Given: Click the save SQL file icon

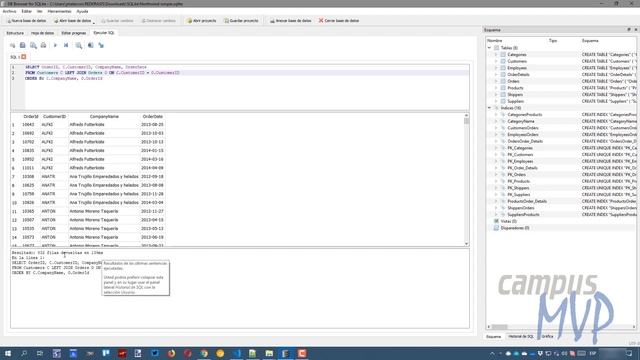Looking at the screenshot, I should (x=23, y=45).
